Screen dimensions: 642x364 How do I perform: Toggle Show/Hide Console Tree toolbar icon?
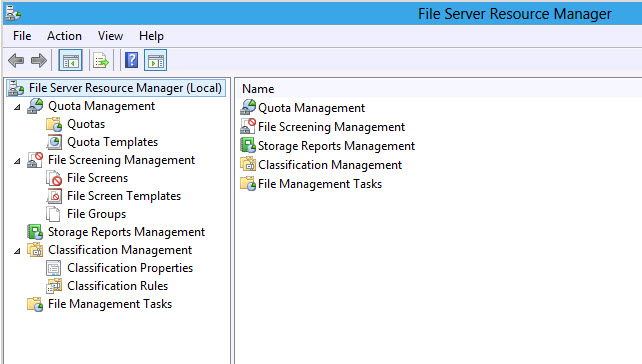click(70, 61)
